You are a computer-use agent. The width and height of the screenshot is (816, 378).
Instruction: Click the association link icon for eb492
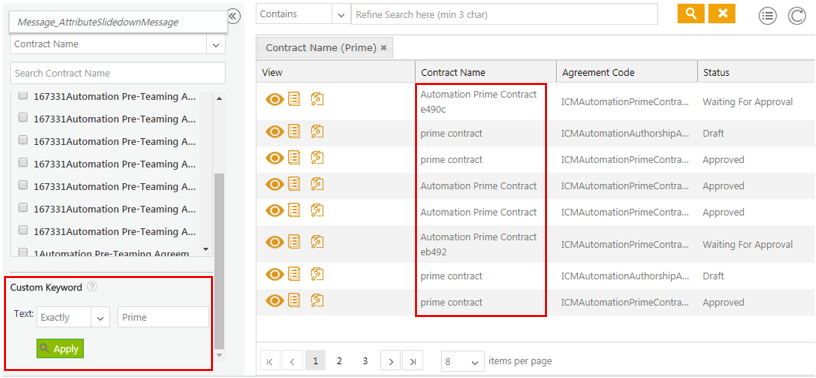point(317,242)
